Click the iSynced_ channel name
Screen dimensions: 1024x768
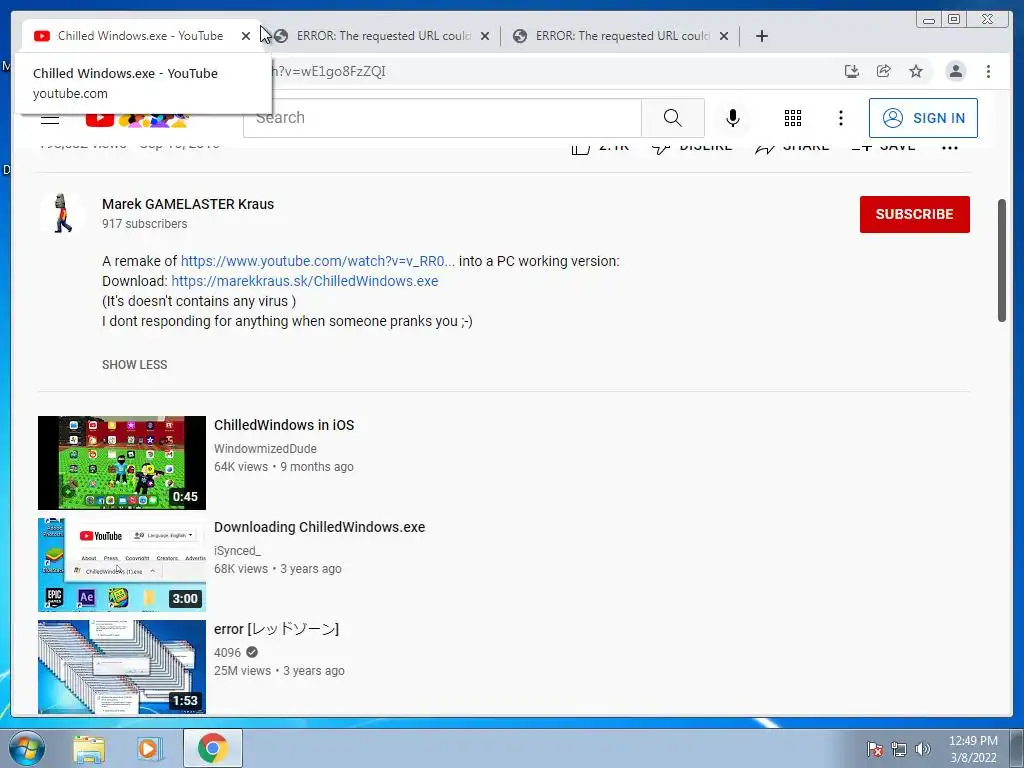(237, 551)
